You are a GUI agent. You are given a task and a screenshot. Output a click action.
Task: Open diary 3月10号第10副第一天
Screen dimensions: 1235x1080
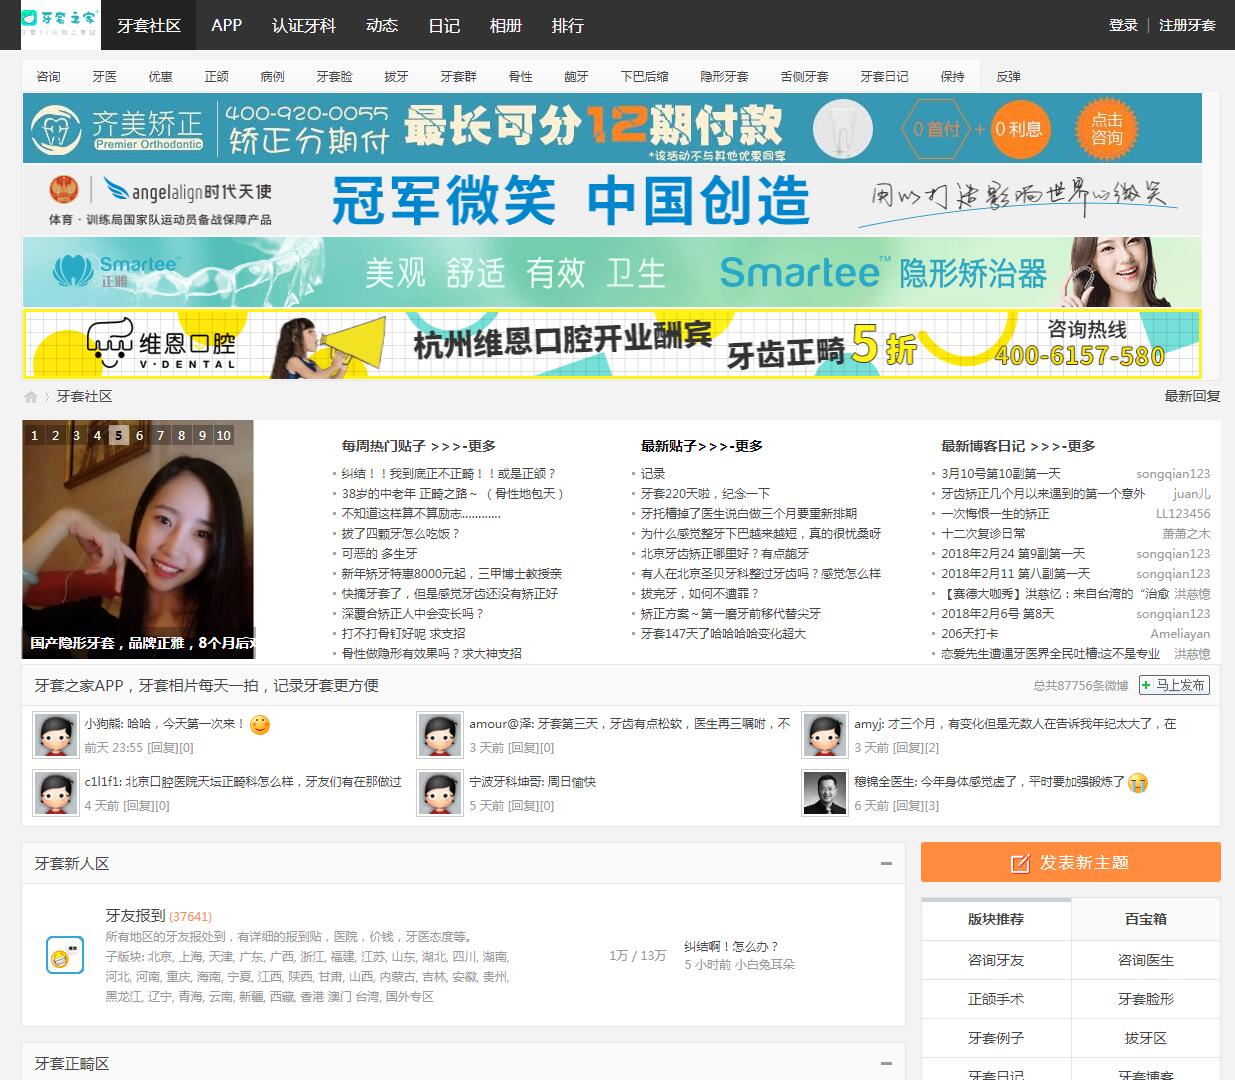pos(1001,474)
